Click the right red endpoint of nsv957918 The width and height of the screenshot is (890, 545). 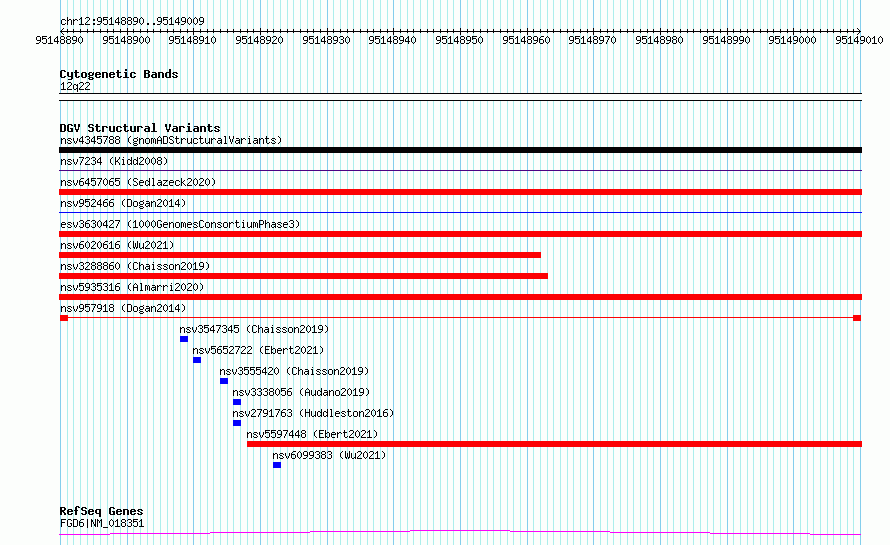(x=857, y=318)
